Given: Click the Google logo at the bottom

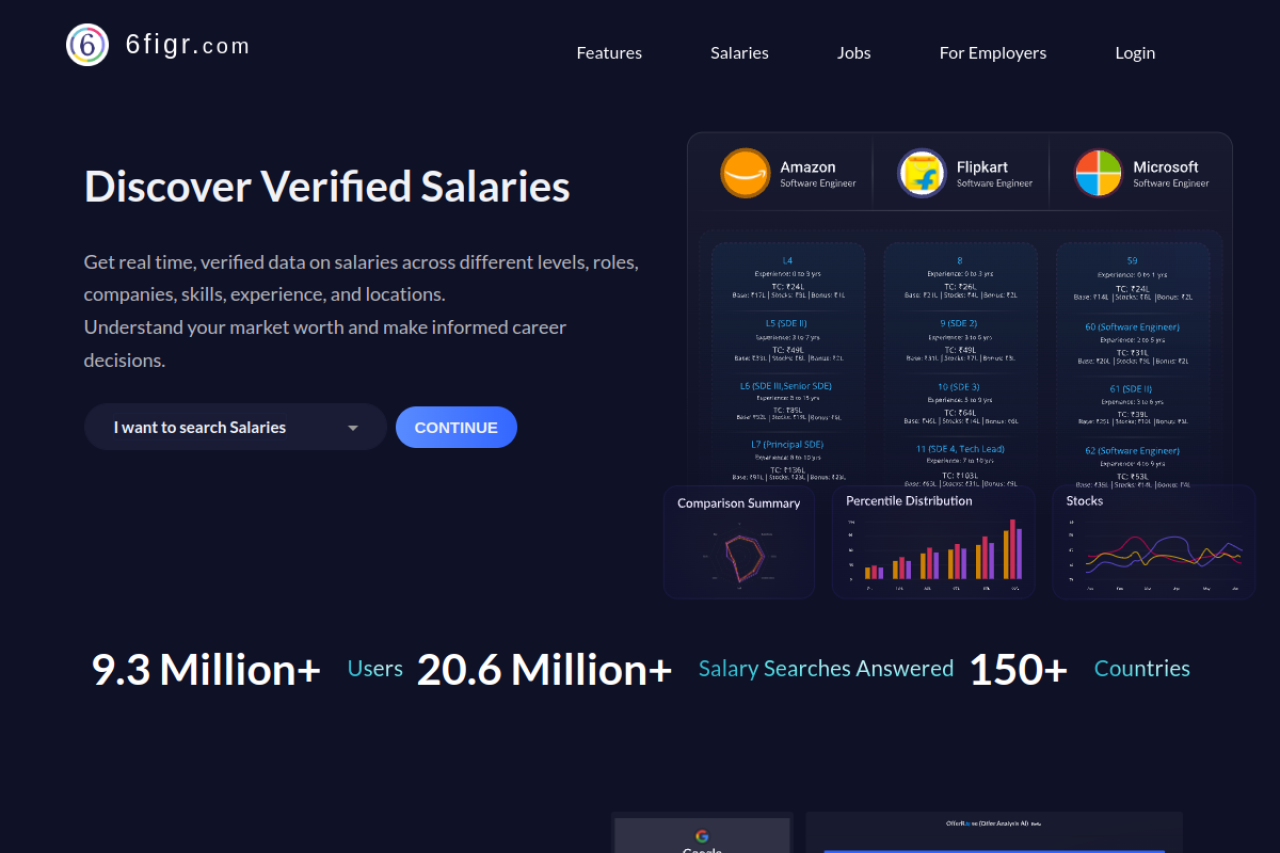Looking at the screenshot, I should [x=702, y=836].
